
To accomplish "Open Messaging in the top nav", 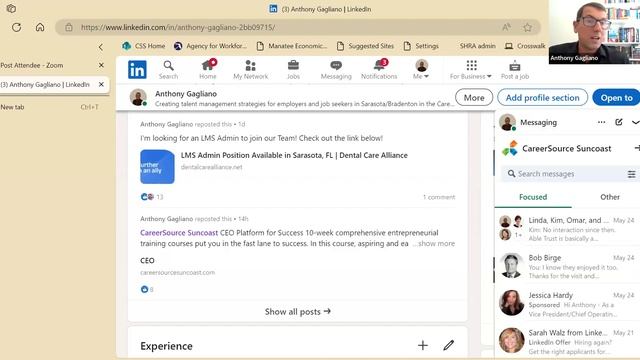I will 336,70.
